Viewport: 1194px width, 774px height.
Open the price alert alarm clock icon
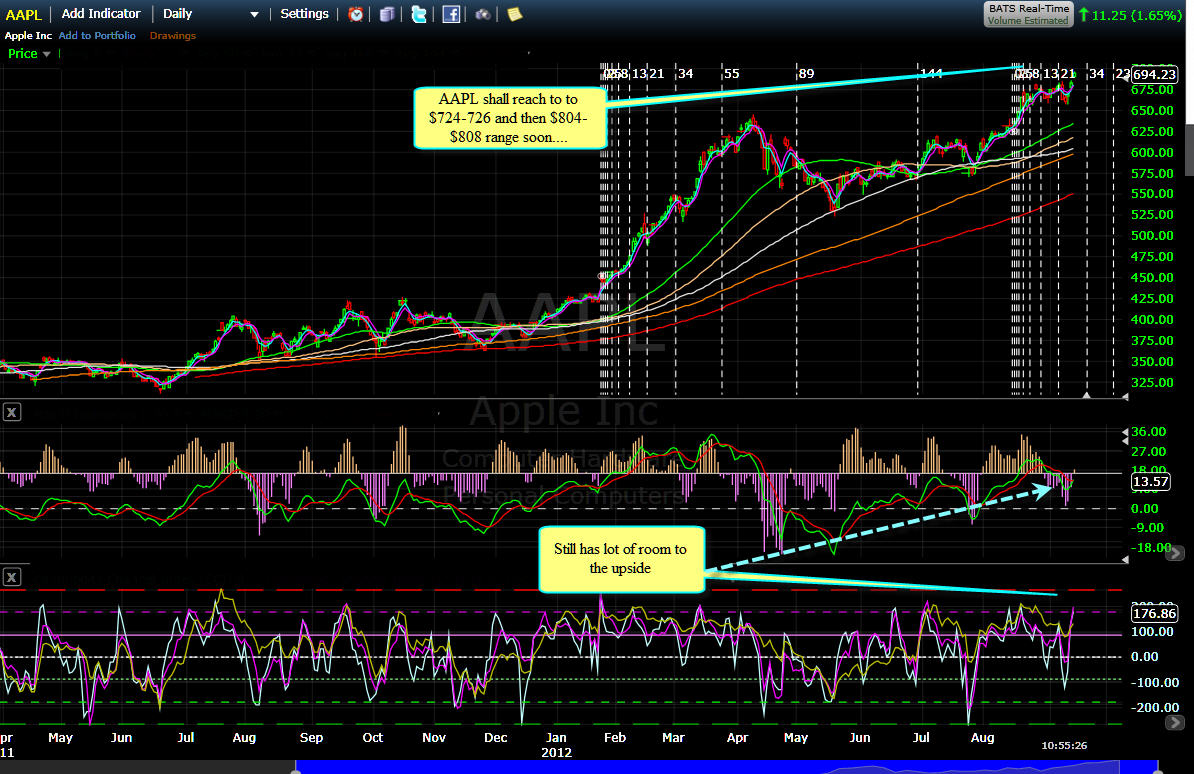pyautogui.click(x=356, y=14)
